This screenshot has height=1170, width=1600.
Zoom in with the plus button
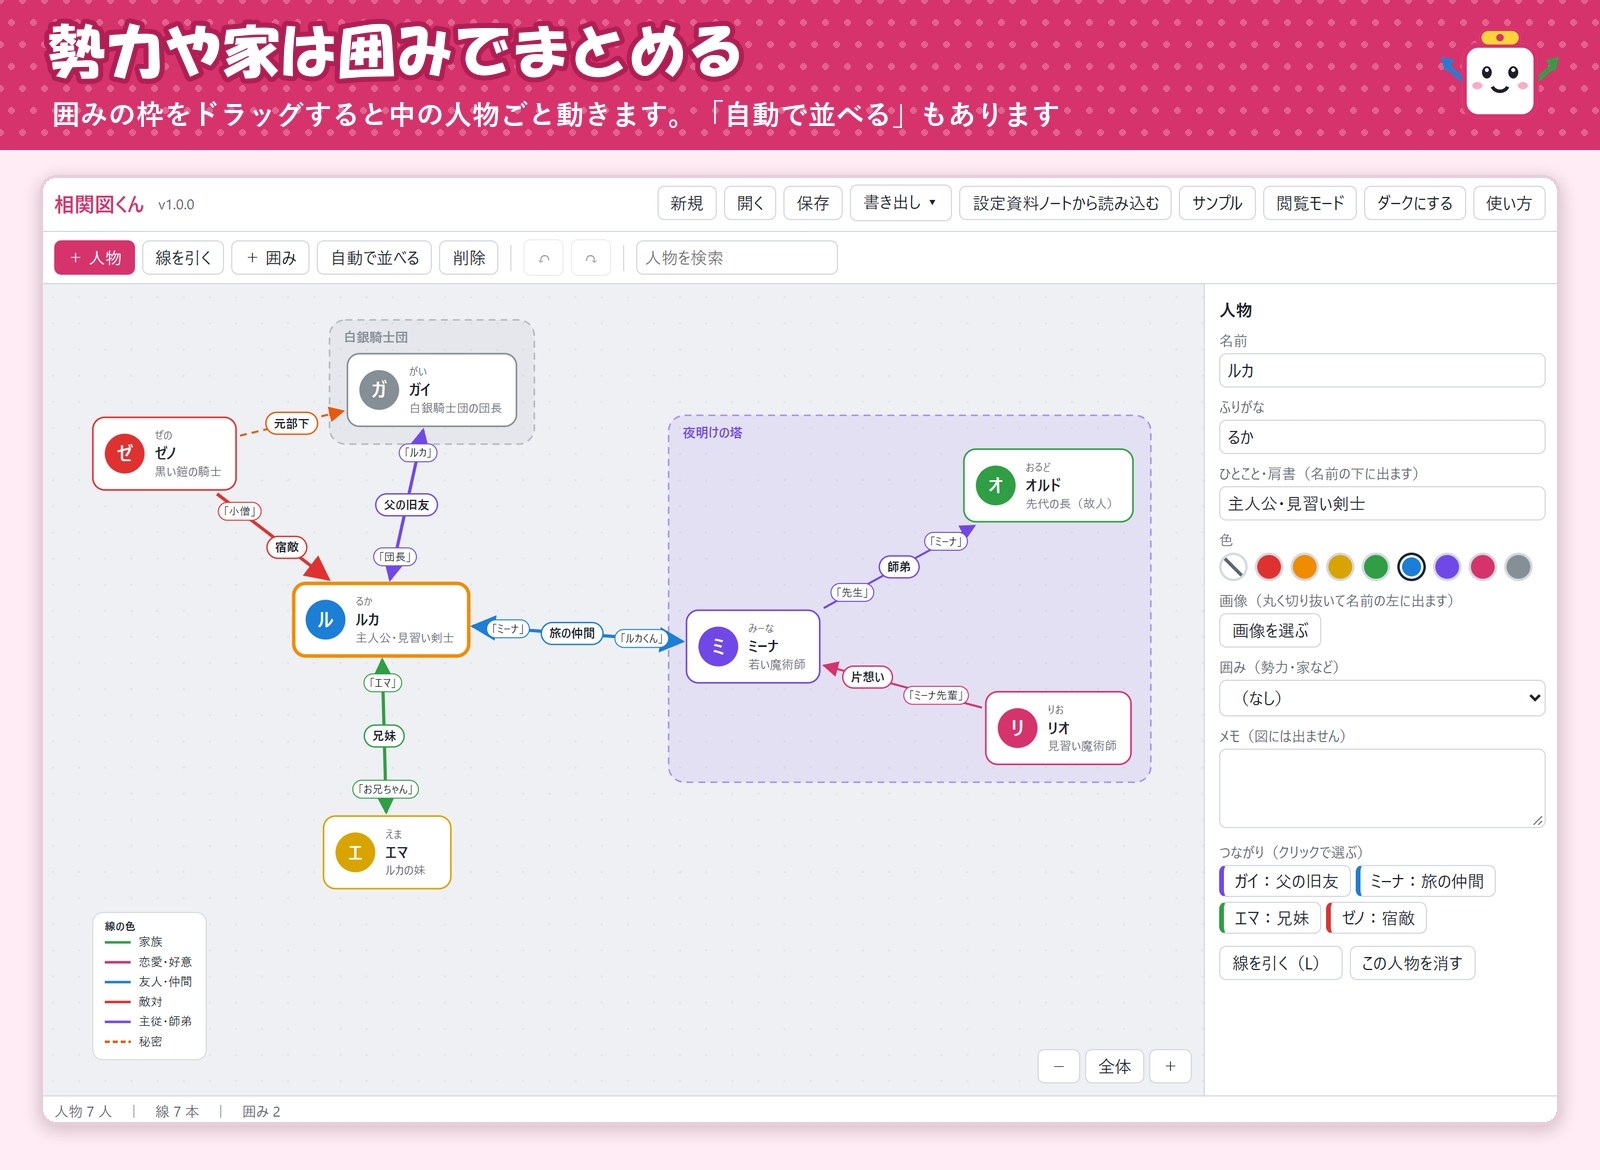(x=1170, y=1066)
